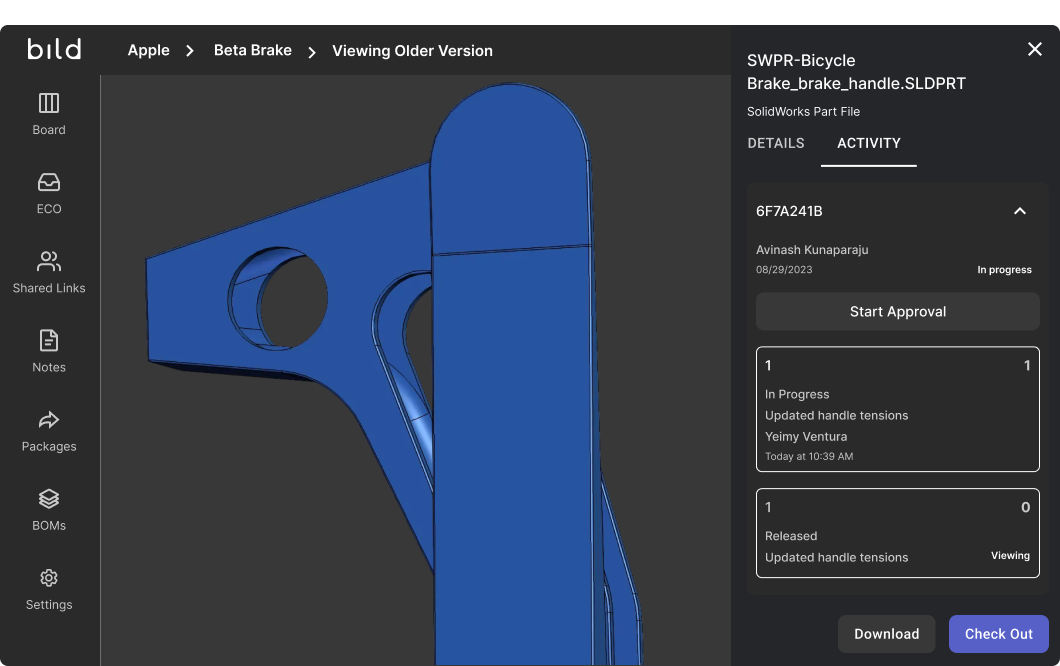Select the ACTIVITY tab
The width and height of the screenshot is (1060, 666).
point(868,143)
